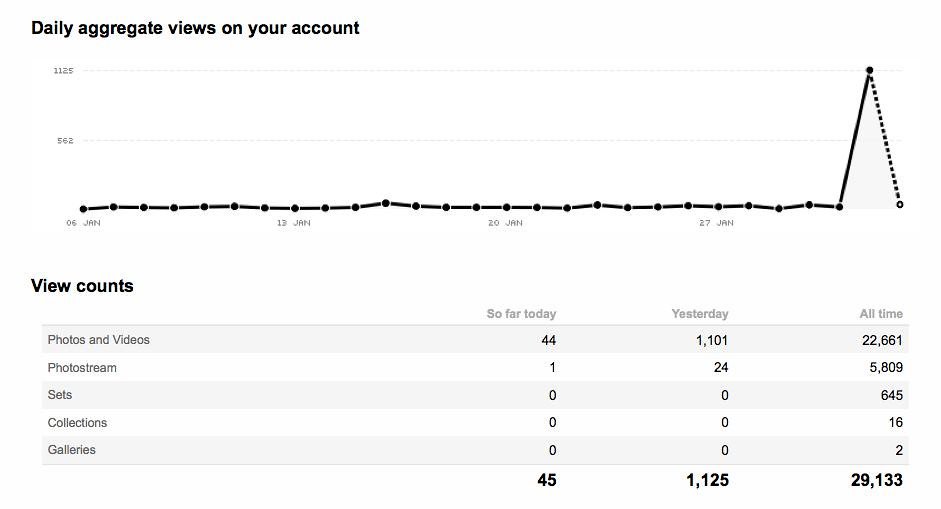Open the Galleries row label
Viewport: 941px width, 509px height.
click(72, 450)
